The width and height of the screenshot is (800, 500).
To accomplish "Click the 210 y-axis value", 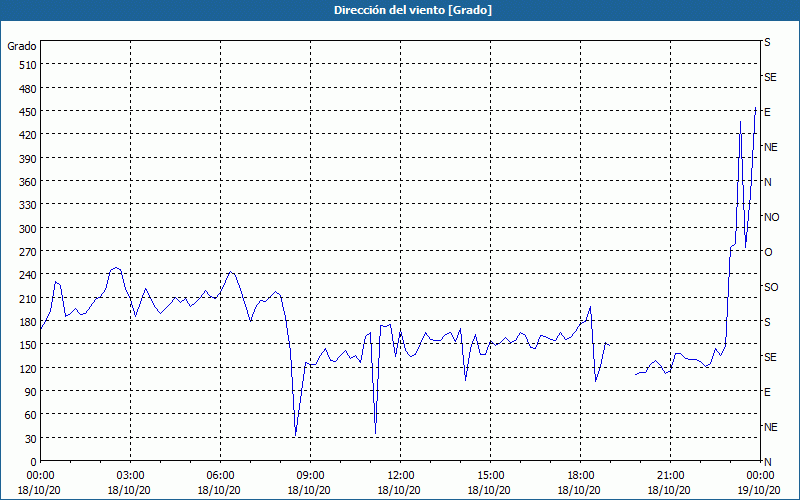I will coord(28,298).
